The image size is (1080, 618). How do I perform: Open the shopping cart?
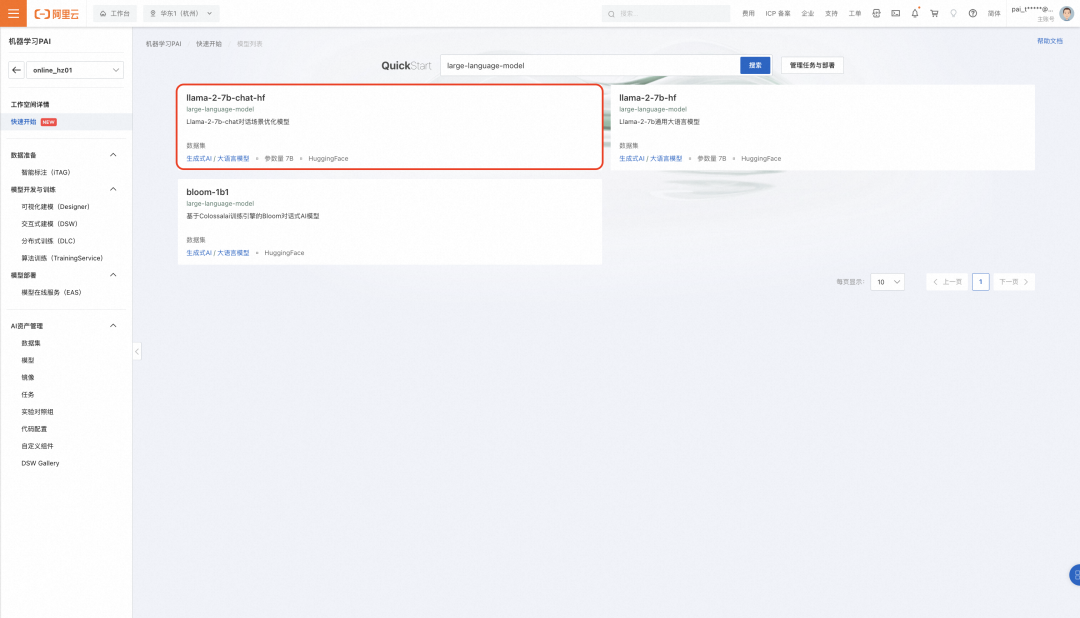point(934,13)
